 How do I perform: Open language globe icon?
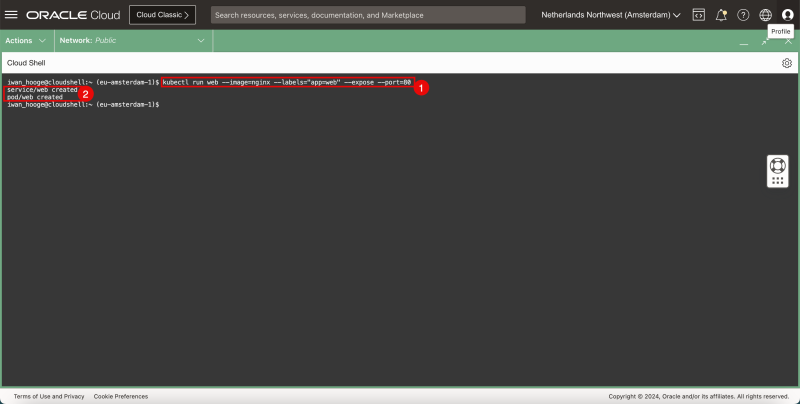765,15
